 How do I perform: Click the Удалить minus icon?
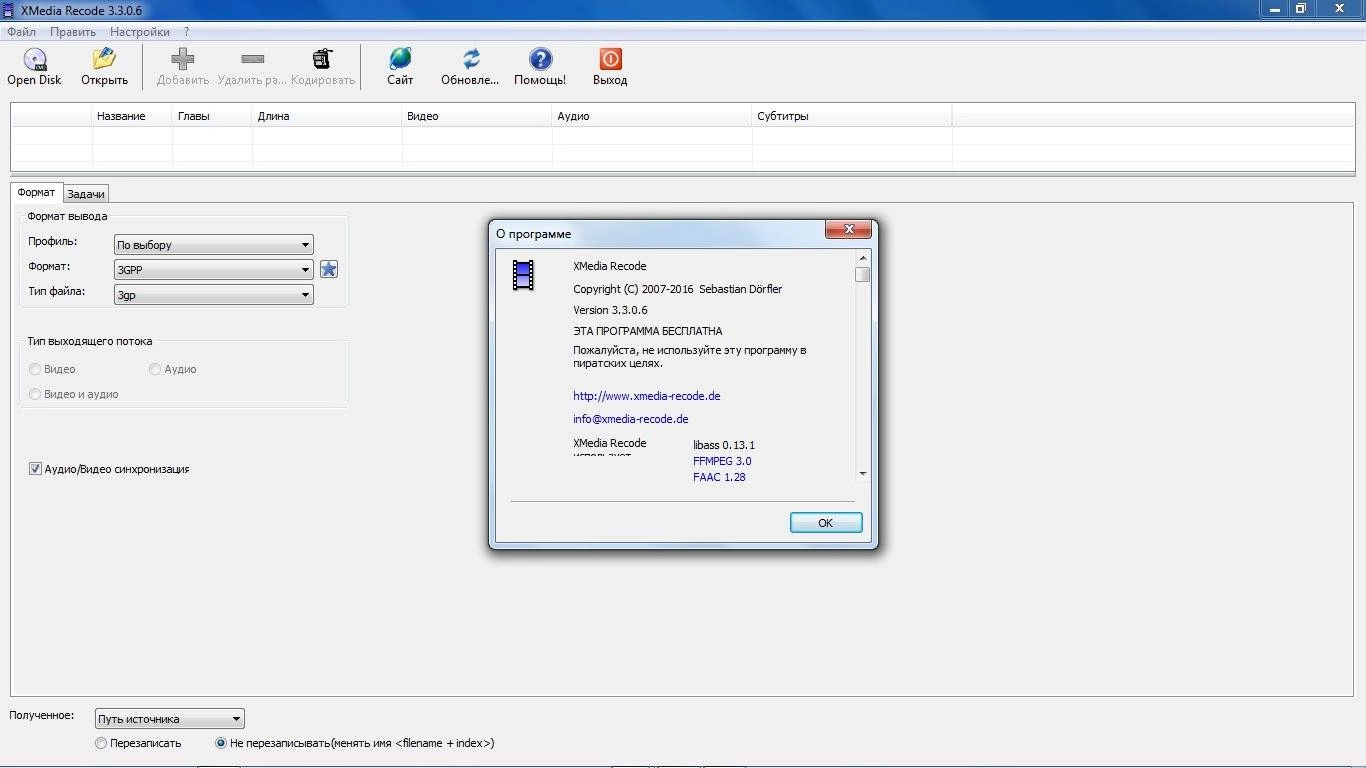(253, 59)
